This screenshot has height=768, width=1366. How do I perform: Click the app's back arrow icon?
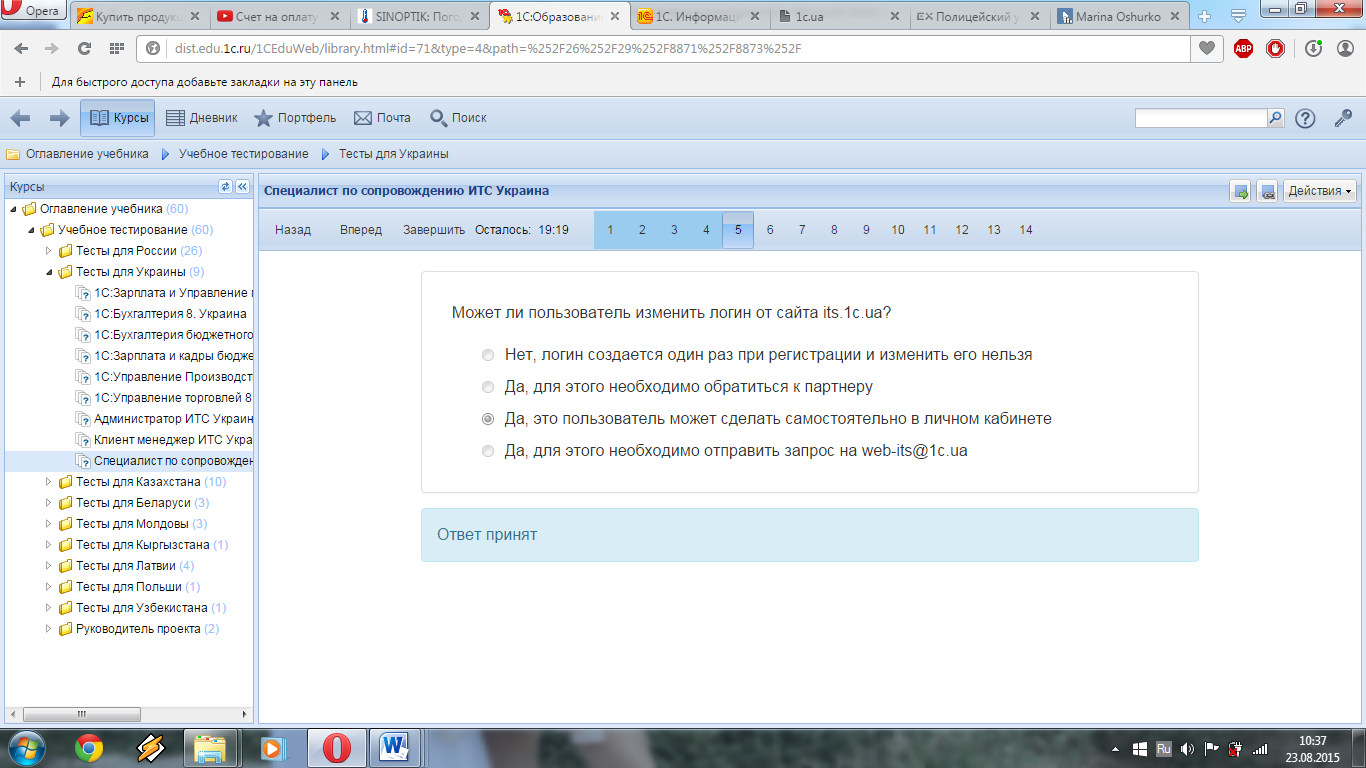point(20,118)
